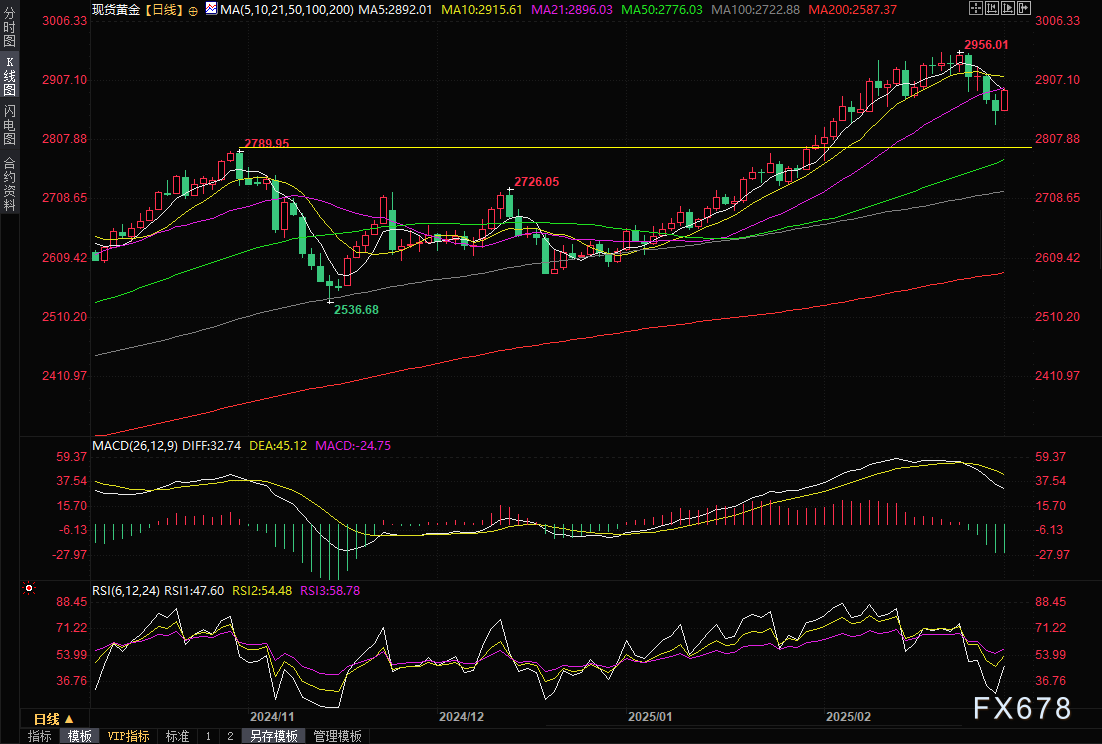Open 闪电图 view in left sidebar
The width and height of the screenshot is (1102, 744).
[10, 125]
